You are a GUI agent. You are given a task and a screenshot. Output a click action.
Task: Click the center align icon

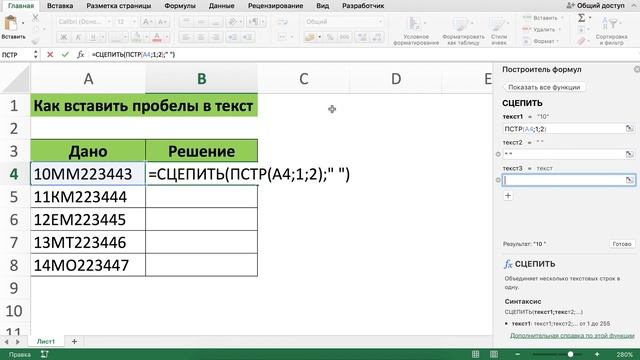pyautogui.click(x=201, y=37)
